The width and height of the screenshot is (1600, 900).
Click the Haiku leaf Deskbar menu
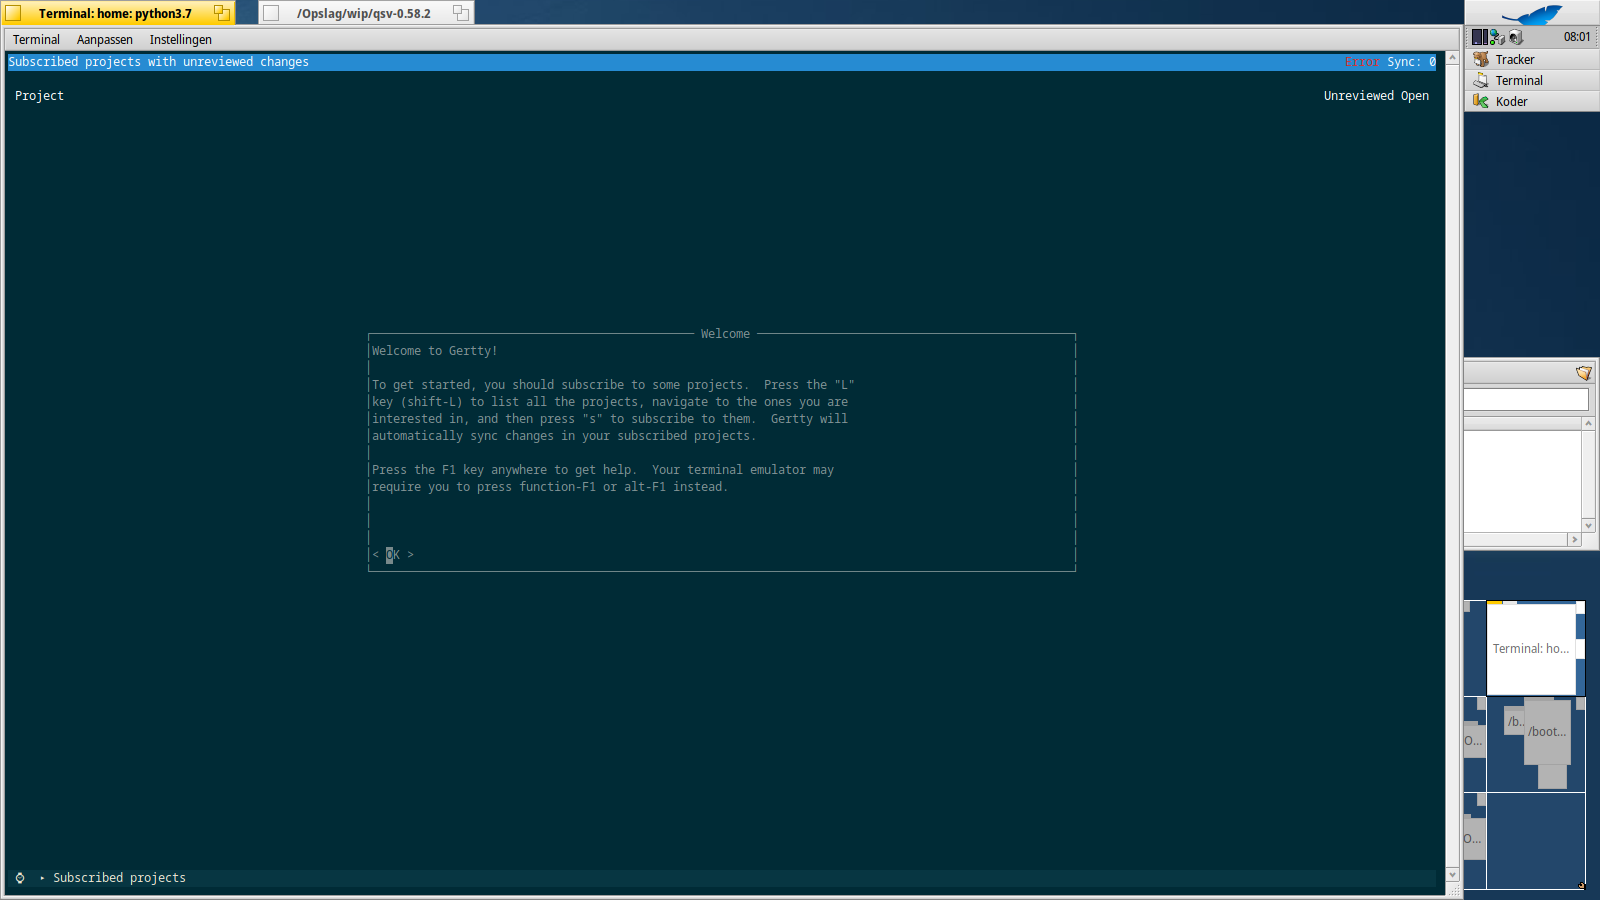point(1532,13)
